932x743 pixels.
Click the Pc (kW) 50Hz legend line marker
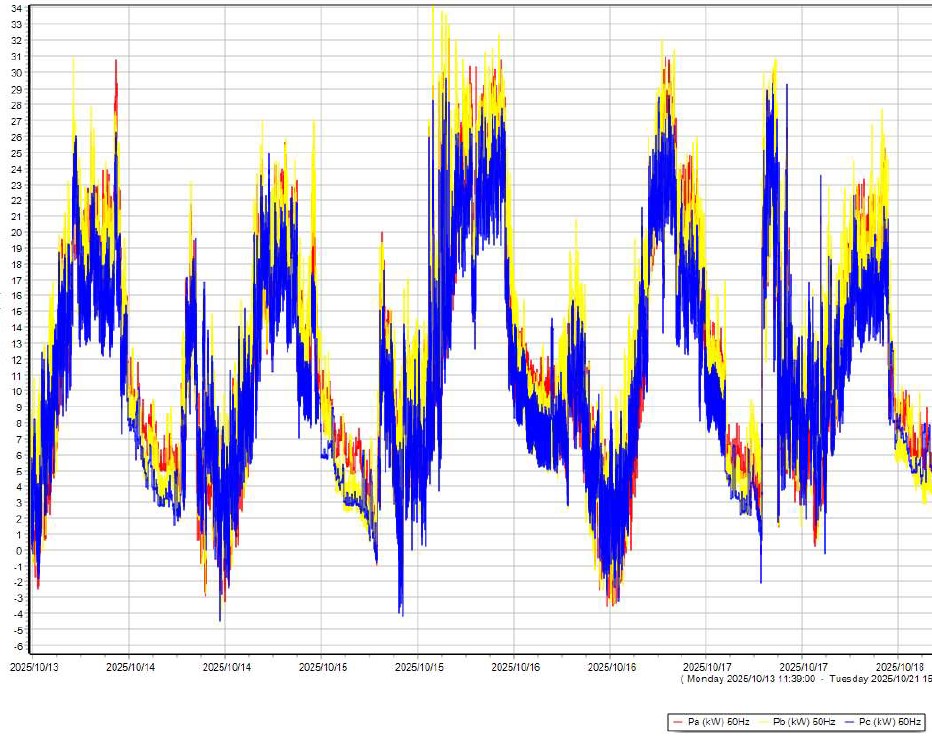click(849, 721)
